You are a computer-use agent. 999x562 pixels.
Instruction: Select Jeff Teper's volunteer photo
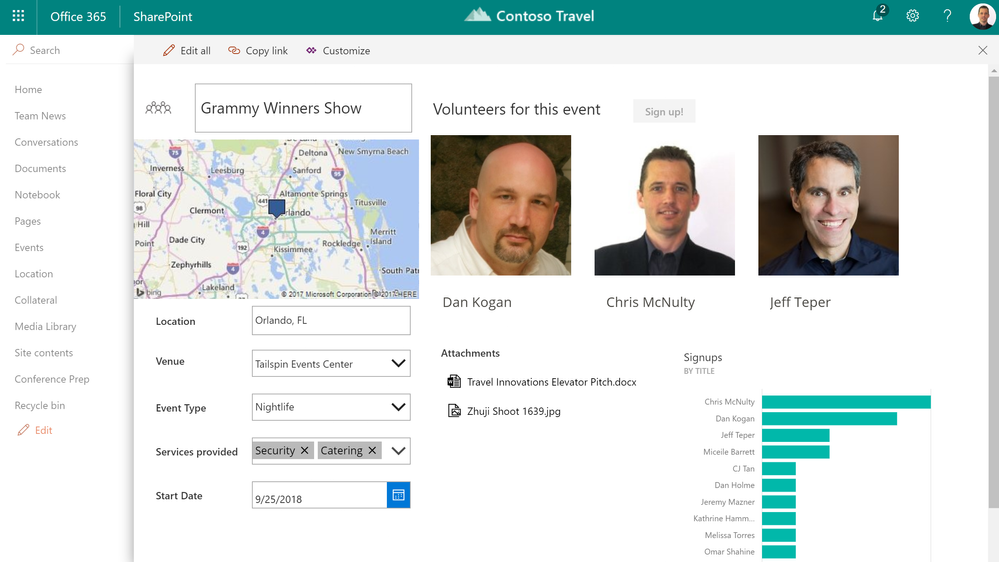point(828,205)
